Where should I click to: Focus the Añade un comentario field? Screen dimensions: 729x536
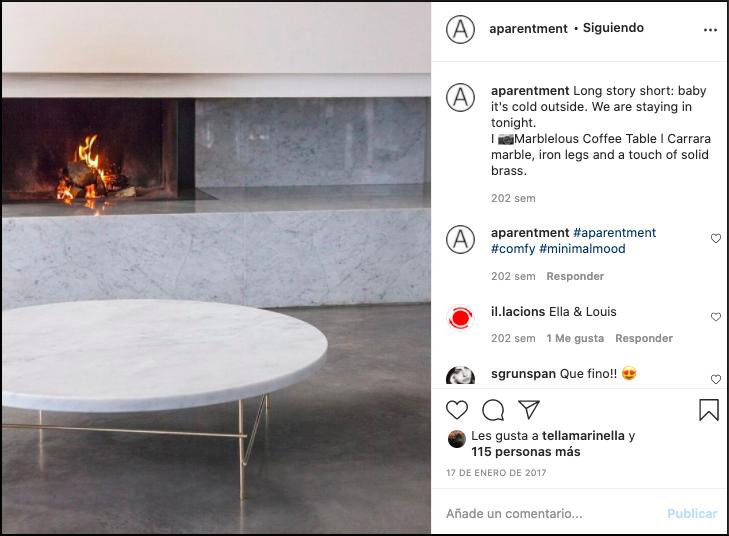tap(553, 513)
